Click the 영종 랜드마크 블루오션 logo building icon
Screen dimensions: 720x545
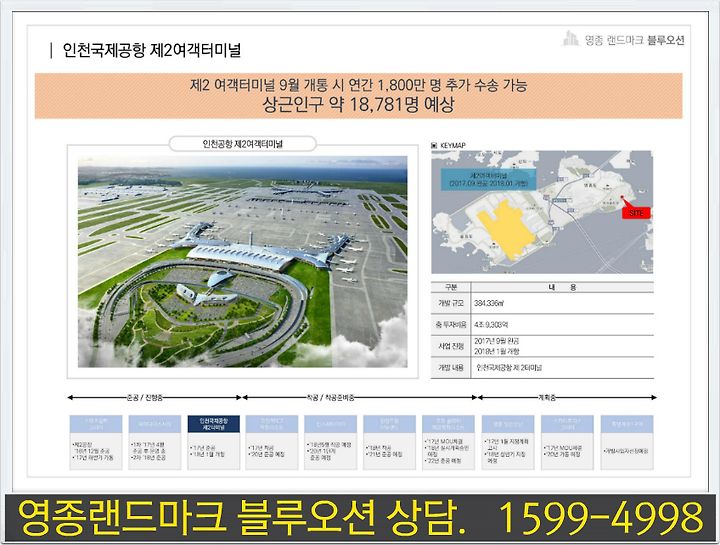571,39
